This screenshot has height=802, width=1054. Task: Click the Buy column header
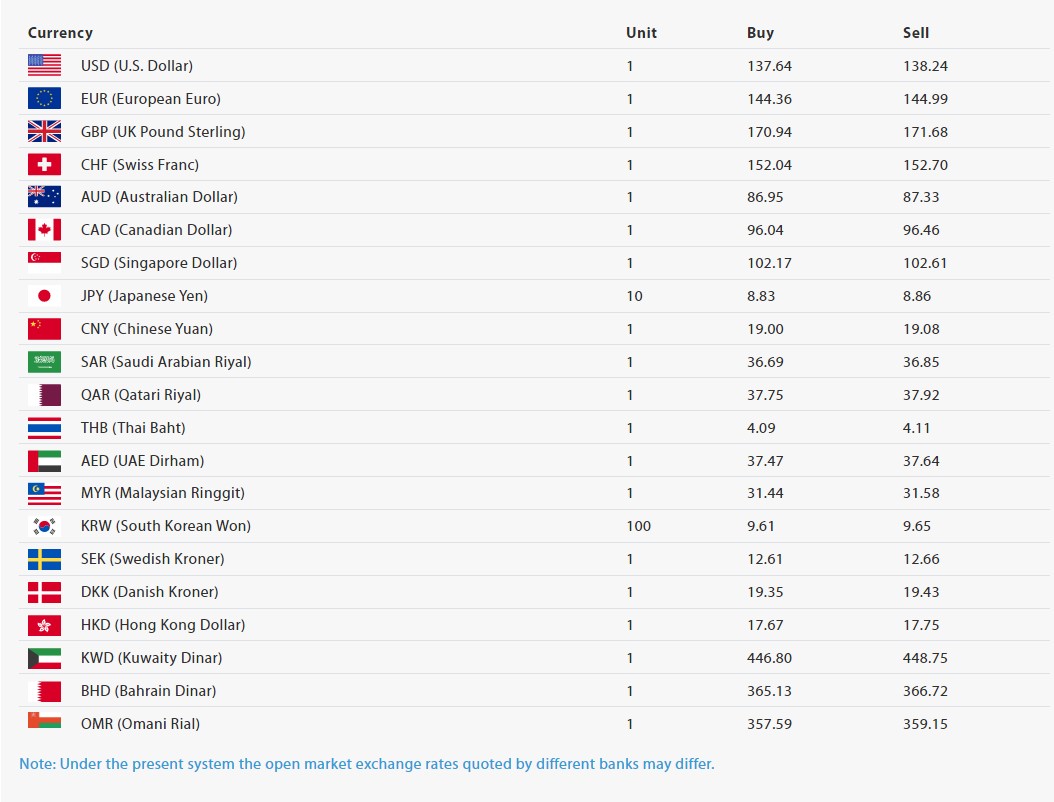[x=760, y=33]
